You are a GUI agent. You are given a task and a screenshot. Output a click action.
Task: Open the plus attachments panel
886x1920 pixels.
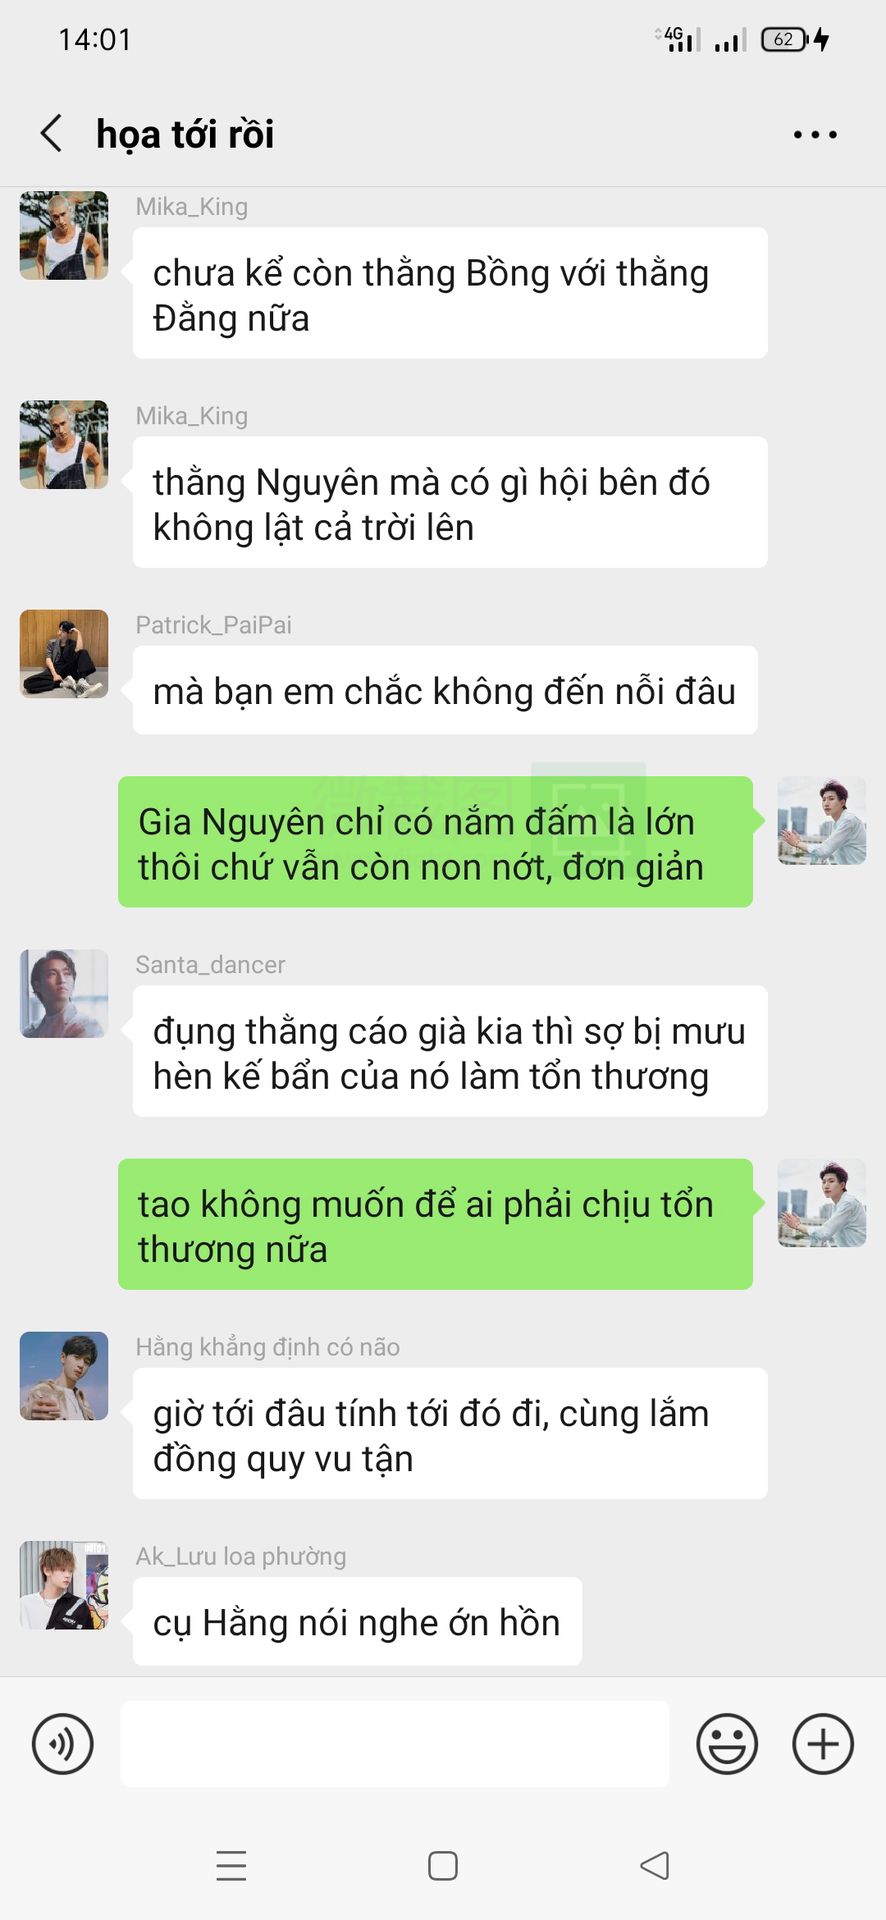click(x=823, y=1744)
